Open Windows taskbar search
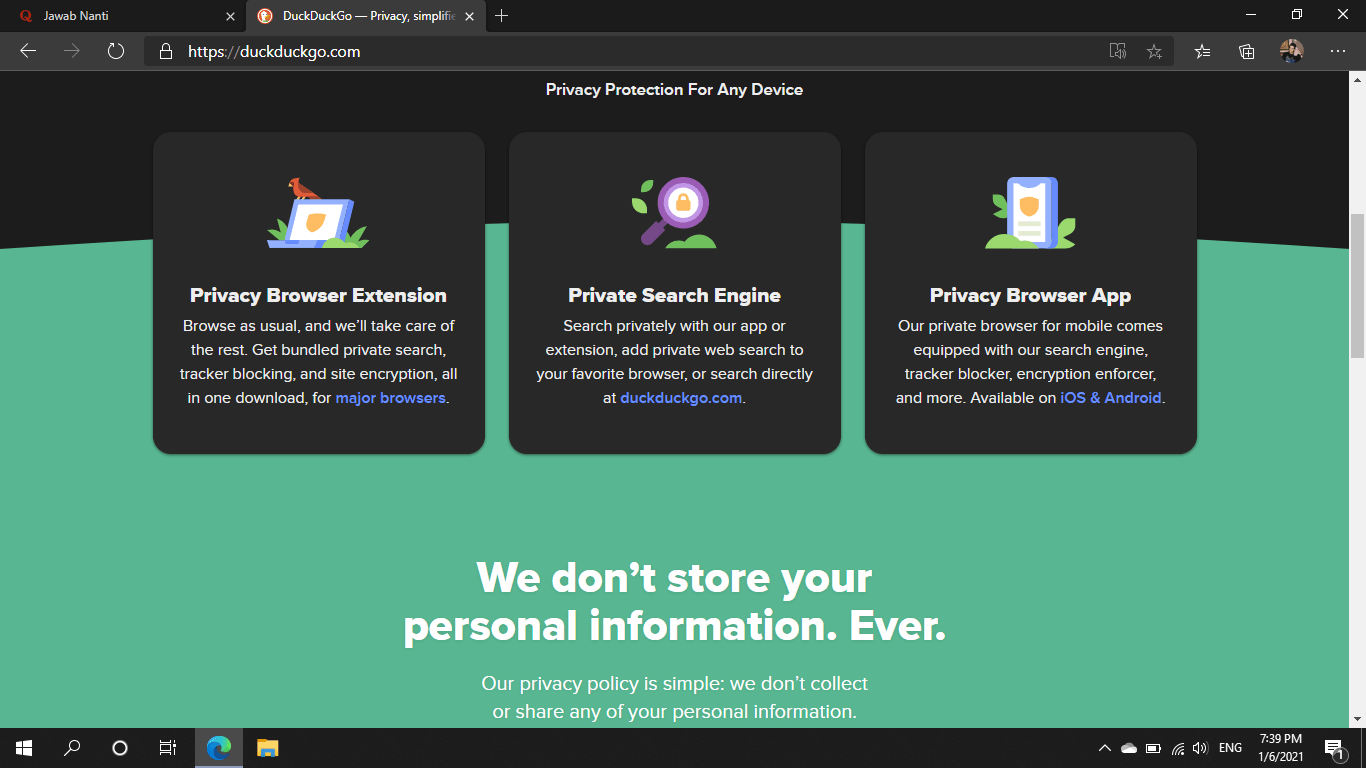Viewport: 1366px width, 768px height. 72,747
